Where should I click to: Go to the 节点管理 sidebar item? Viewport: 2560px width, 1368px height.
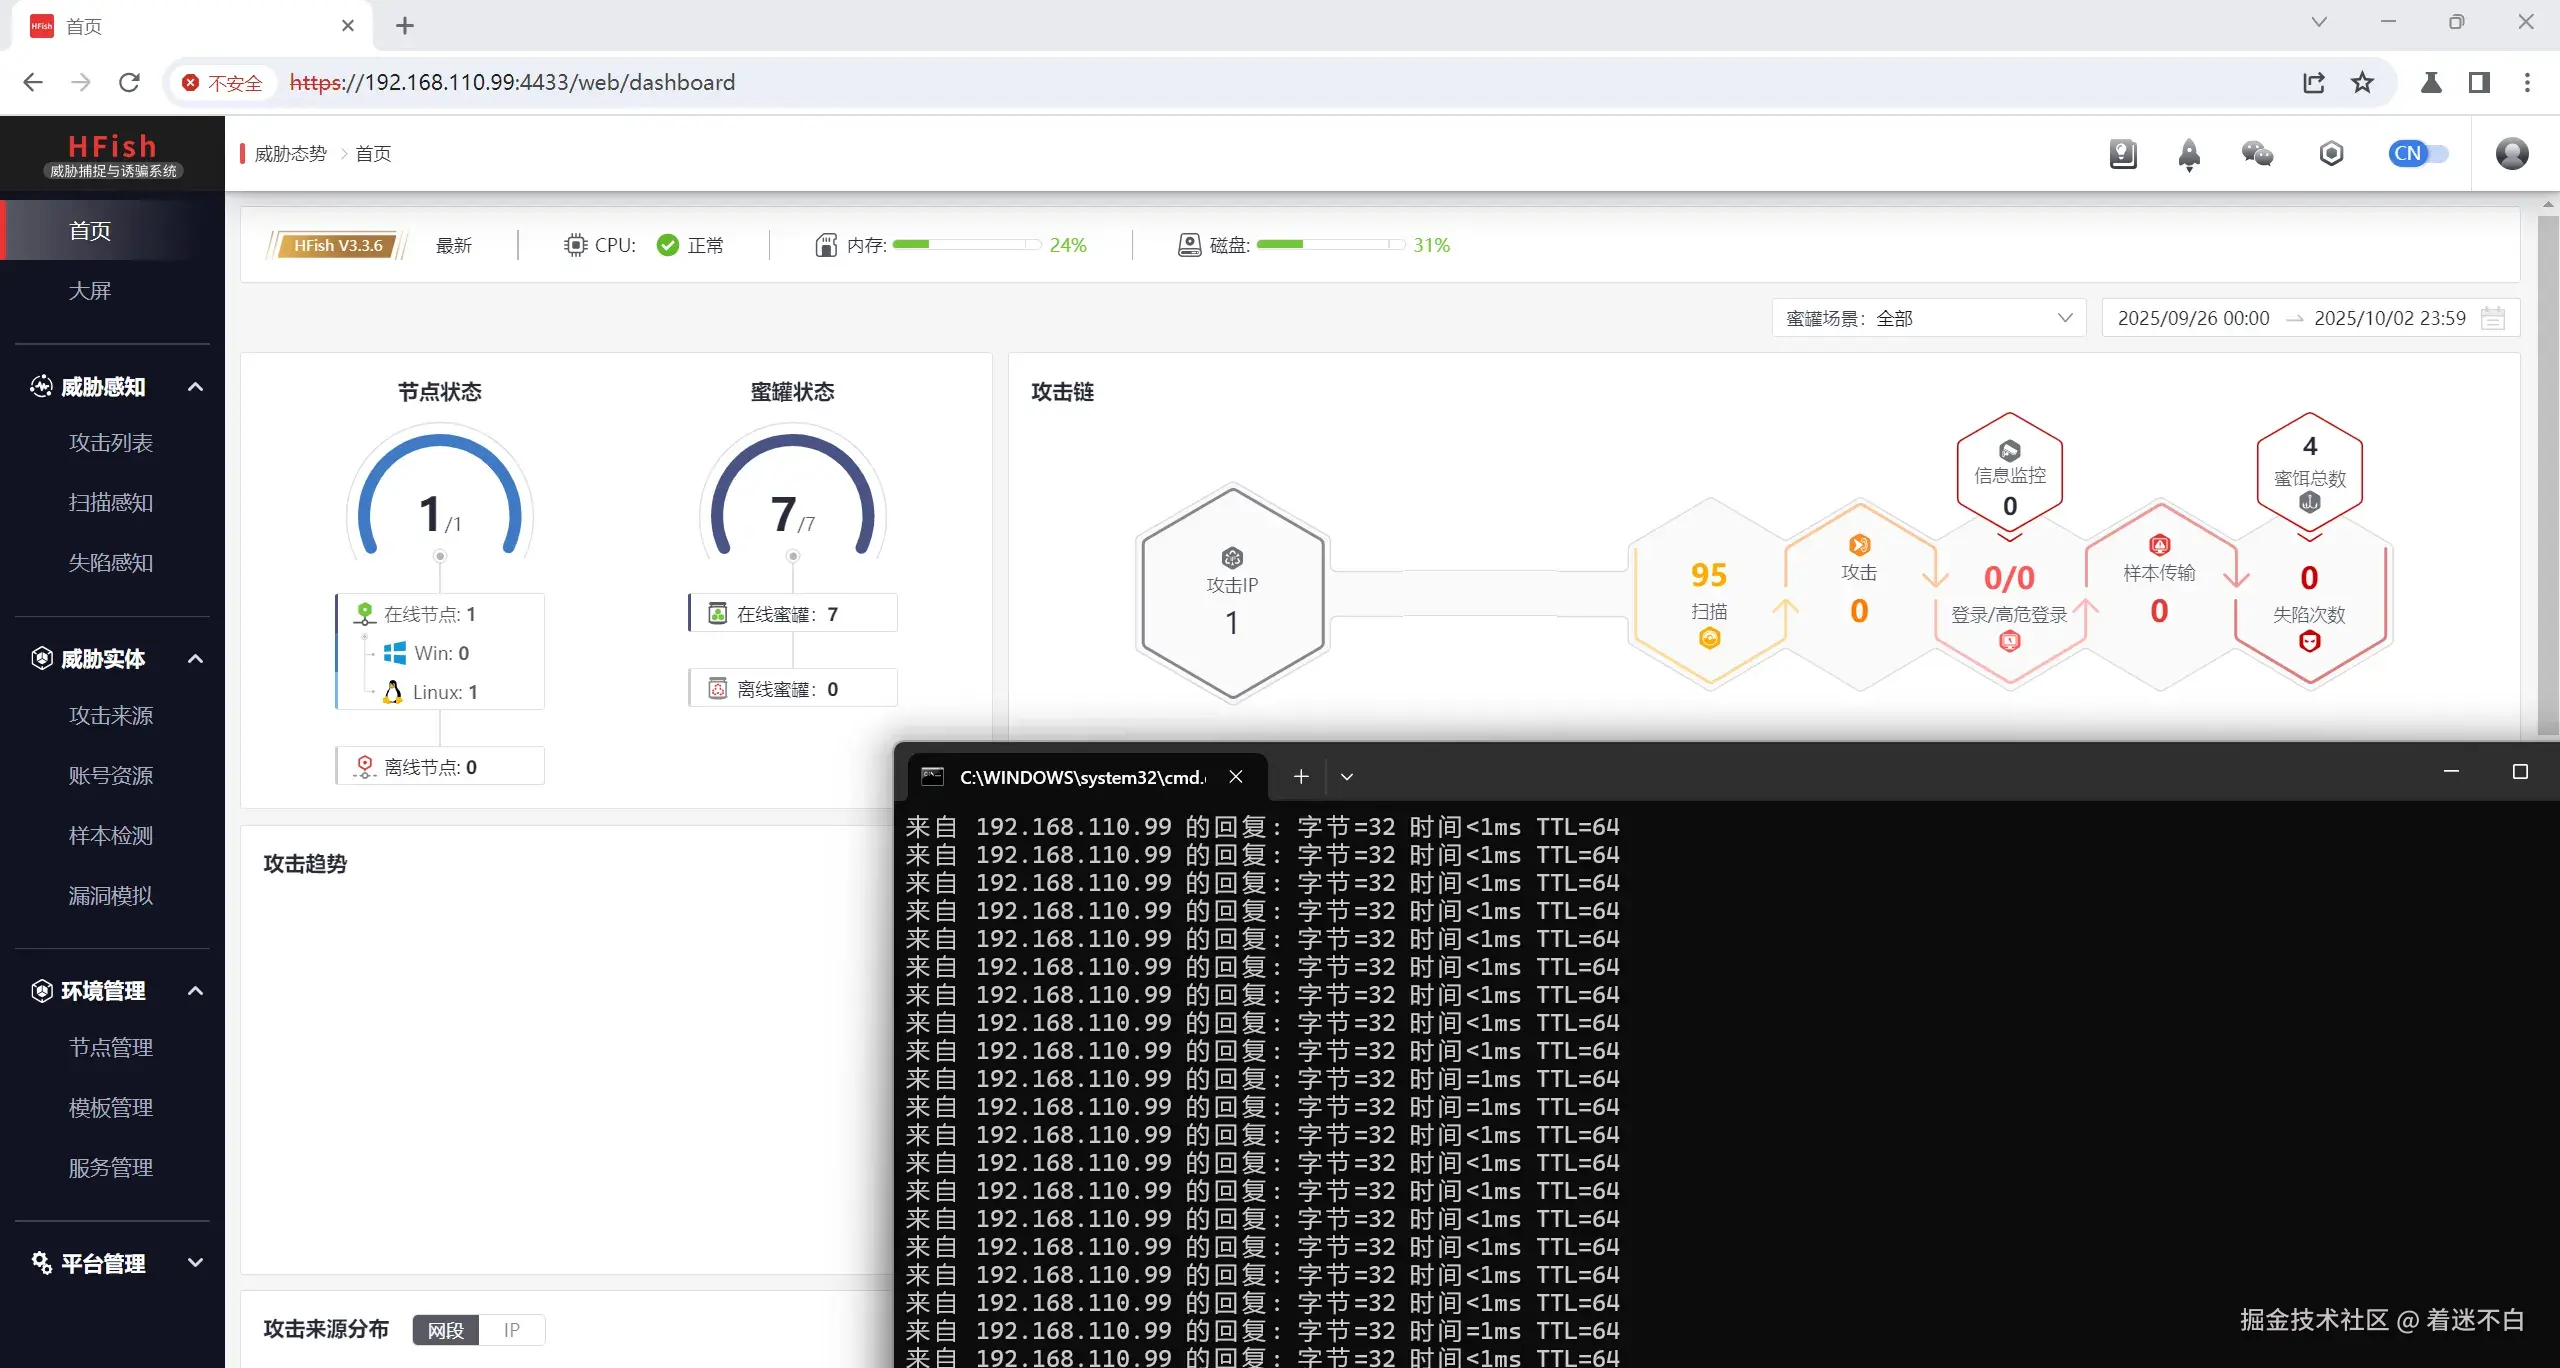pyautogui.click(x=110, y=1048)
